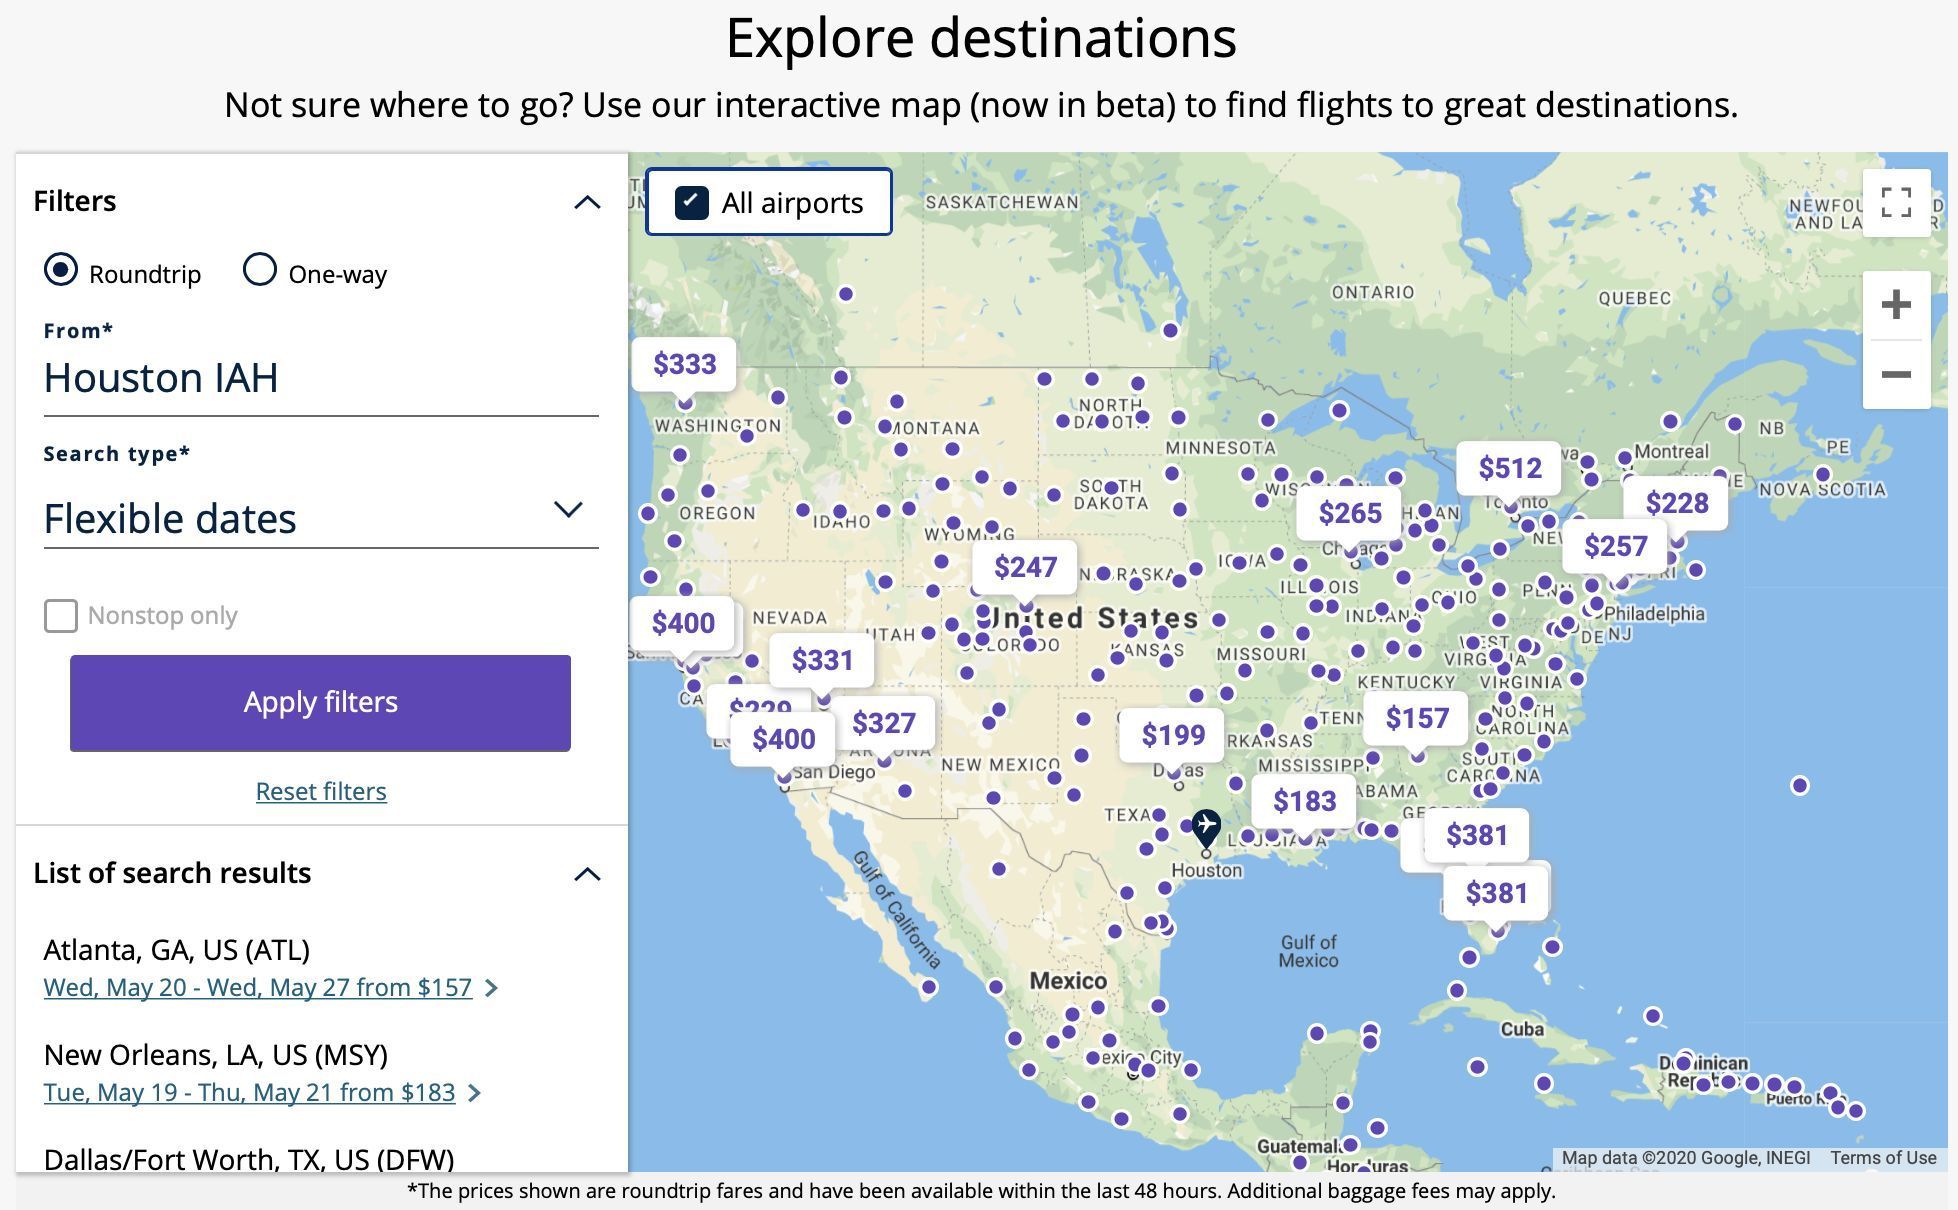Select the Roundtrip radio button
1958x1210 pixels.
61,270
